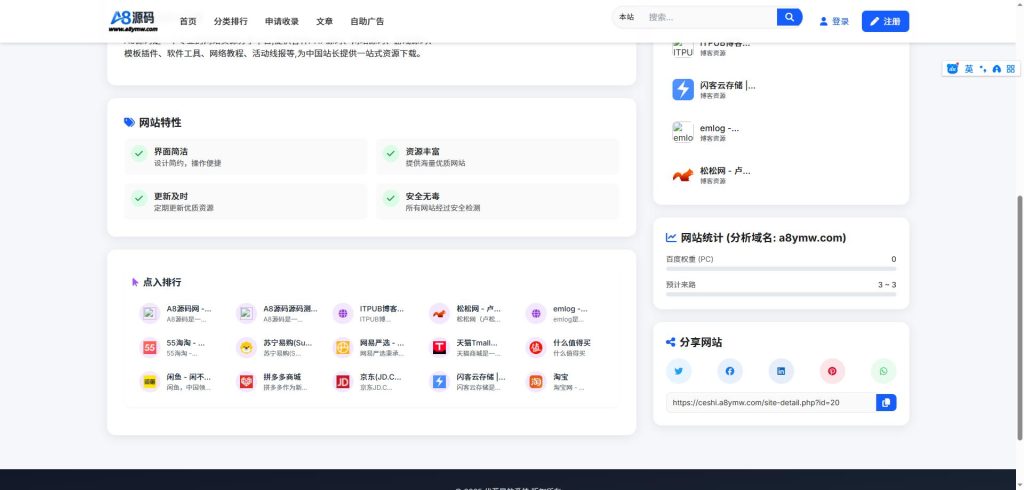Open 松松网 icon in the right sidebar list
The width and height of the screenshot is (1024, 490).
click(683, 175)
